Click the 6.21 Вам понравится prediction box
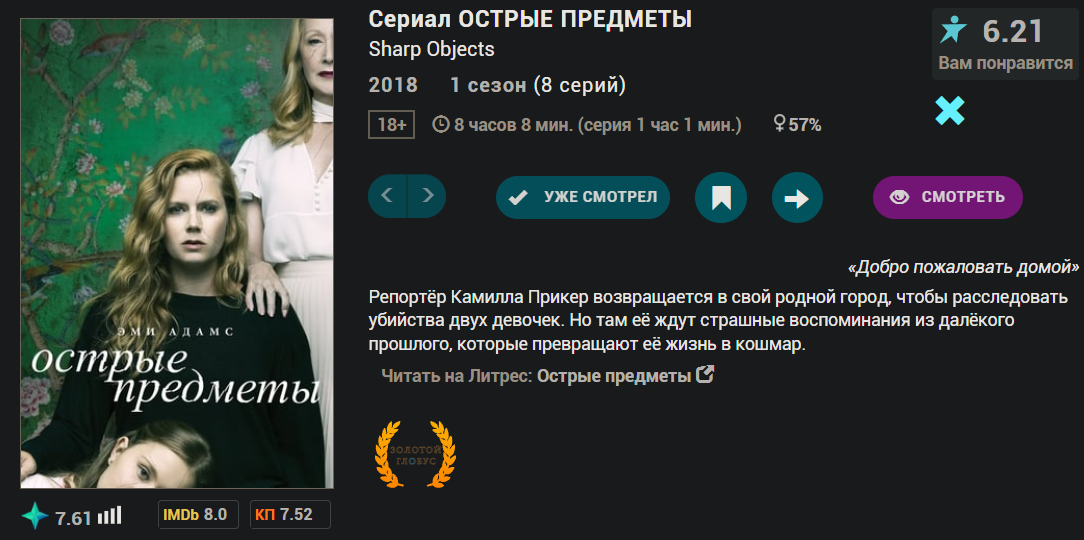The image size is (1084, 540). point(1005,43)
